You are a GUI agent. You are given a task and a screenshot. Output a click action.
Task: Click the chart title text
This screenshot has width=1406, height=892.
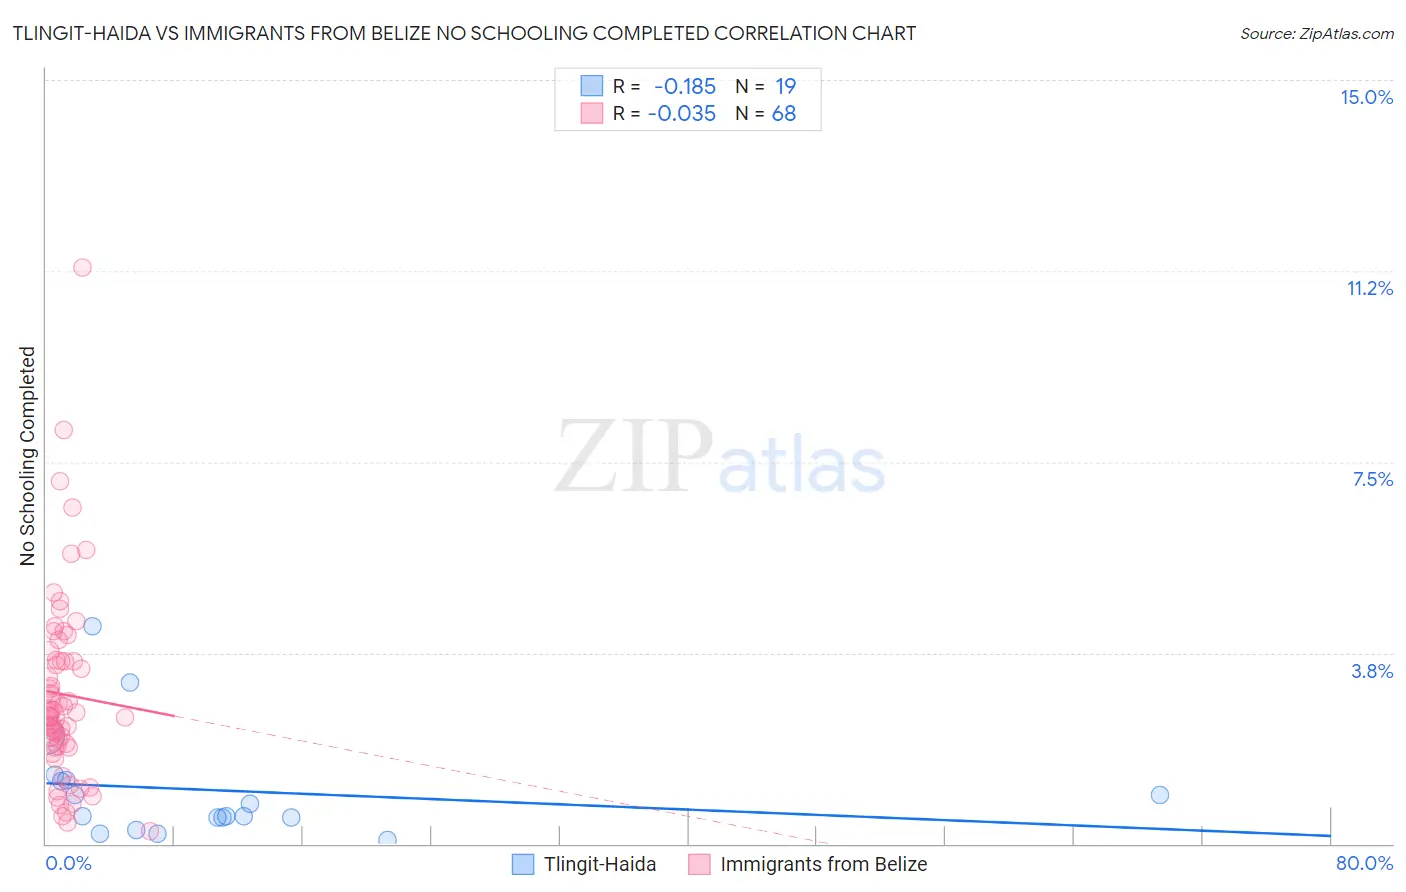pyautogui.click(x=464, y=33)
